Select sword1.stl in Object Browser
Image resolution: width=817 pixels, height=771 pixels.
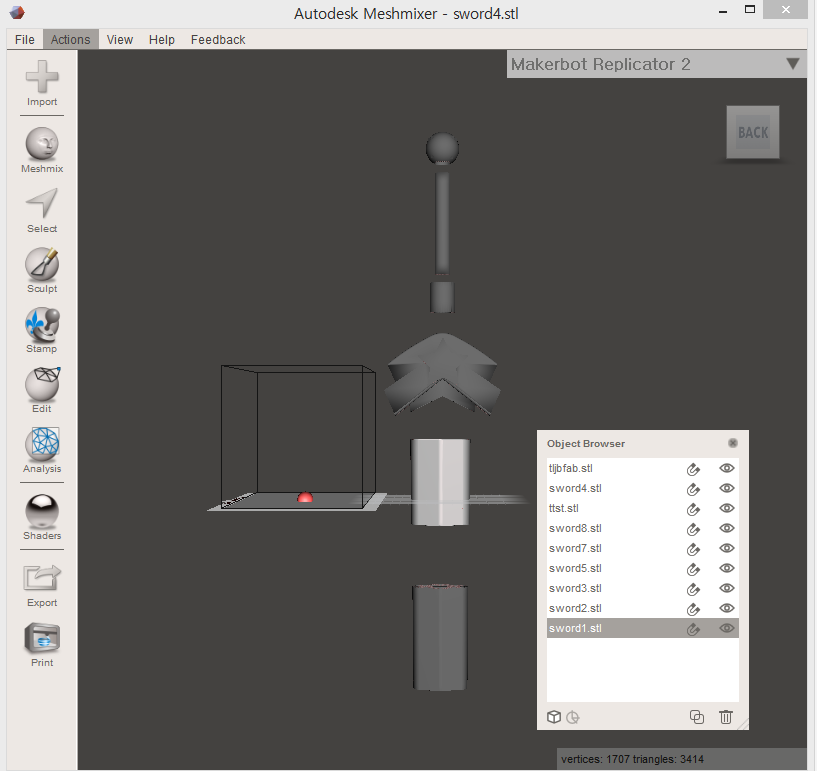click(643, 628)
